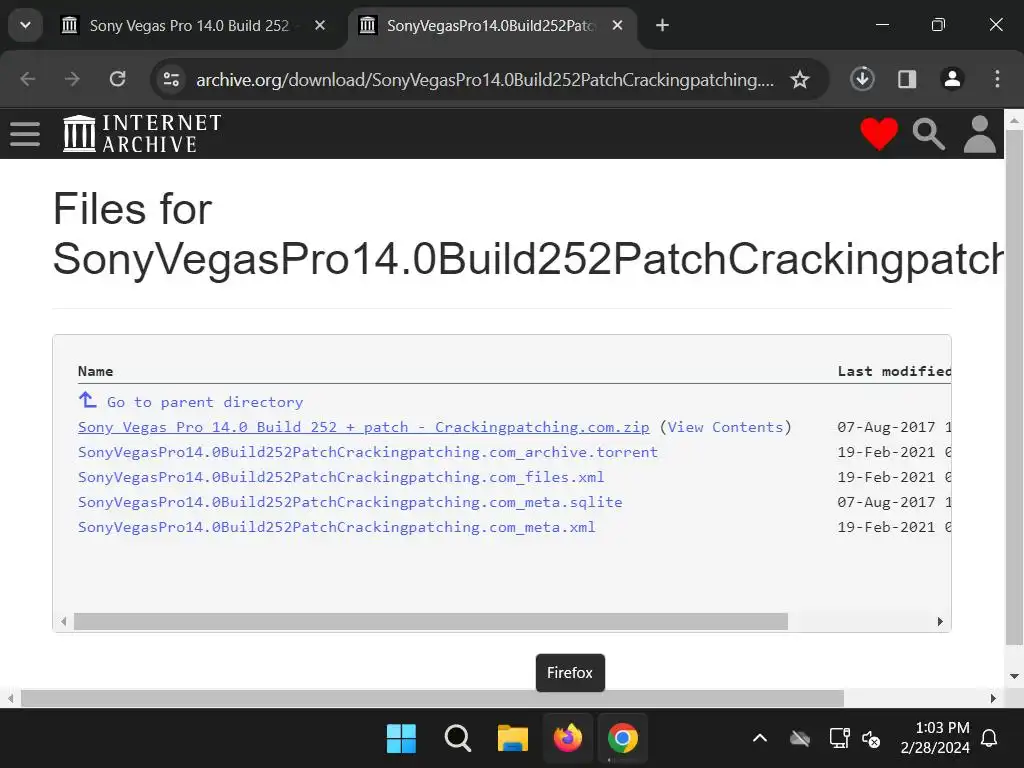Click the page vertical scrollbar thumb
This screenshot has width=1024, height=768.
coord(1014,387)
